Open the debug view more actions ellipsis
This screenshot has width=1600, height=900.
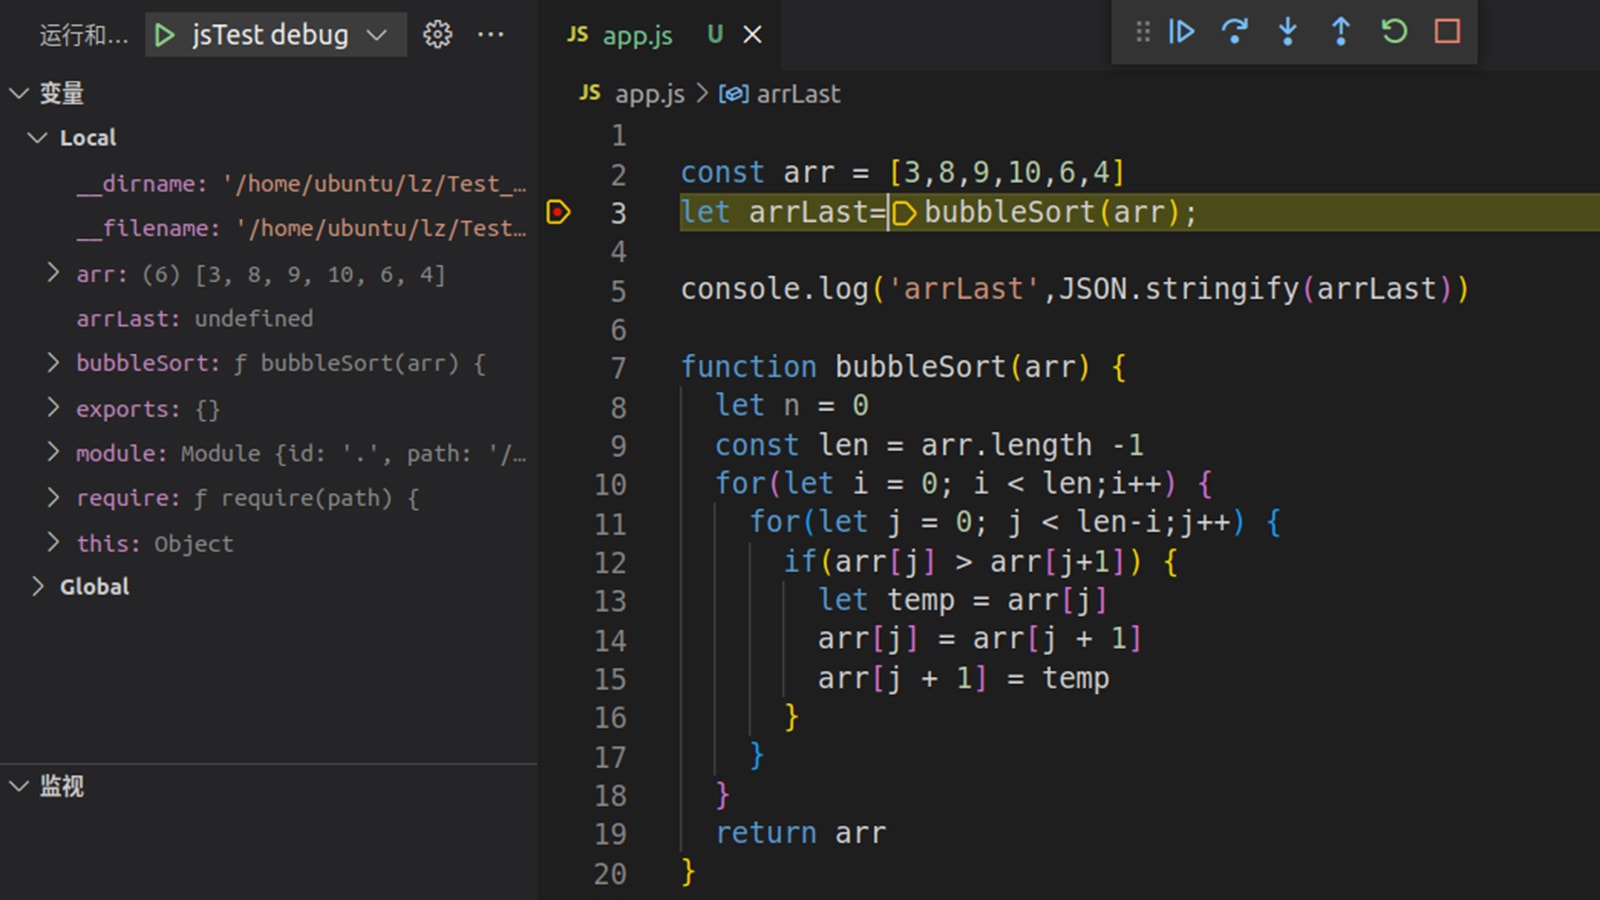click(x=490, y=35)
